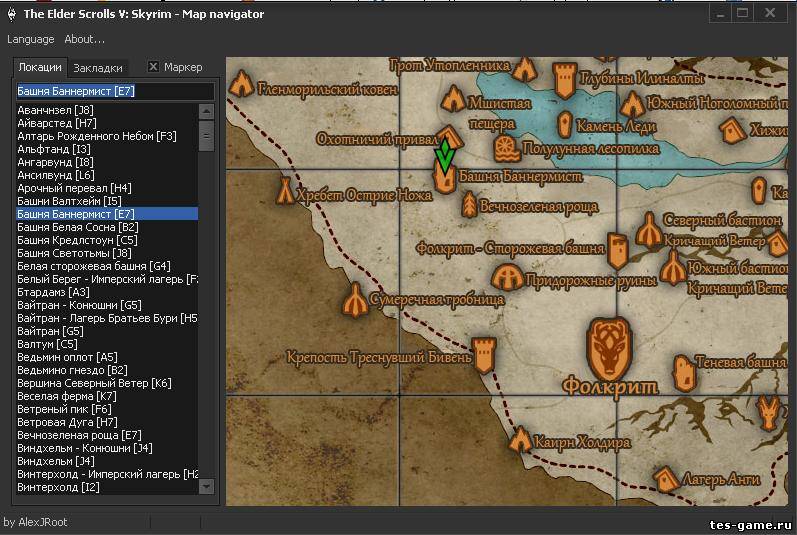This screenshot has width=797, height=535.
Task: Select Ветровая Дуга [H7] entry
Action: point(107,422)
